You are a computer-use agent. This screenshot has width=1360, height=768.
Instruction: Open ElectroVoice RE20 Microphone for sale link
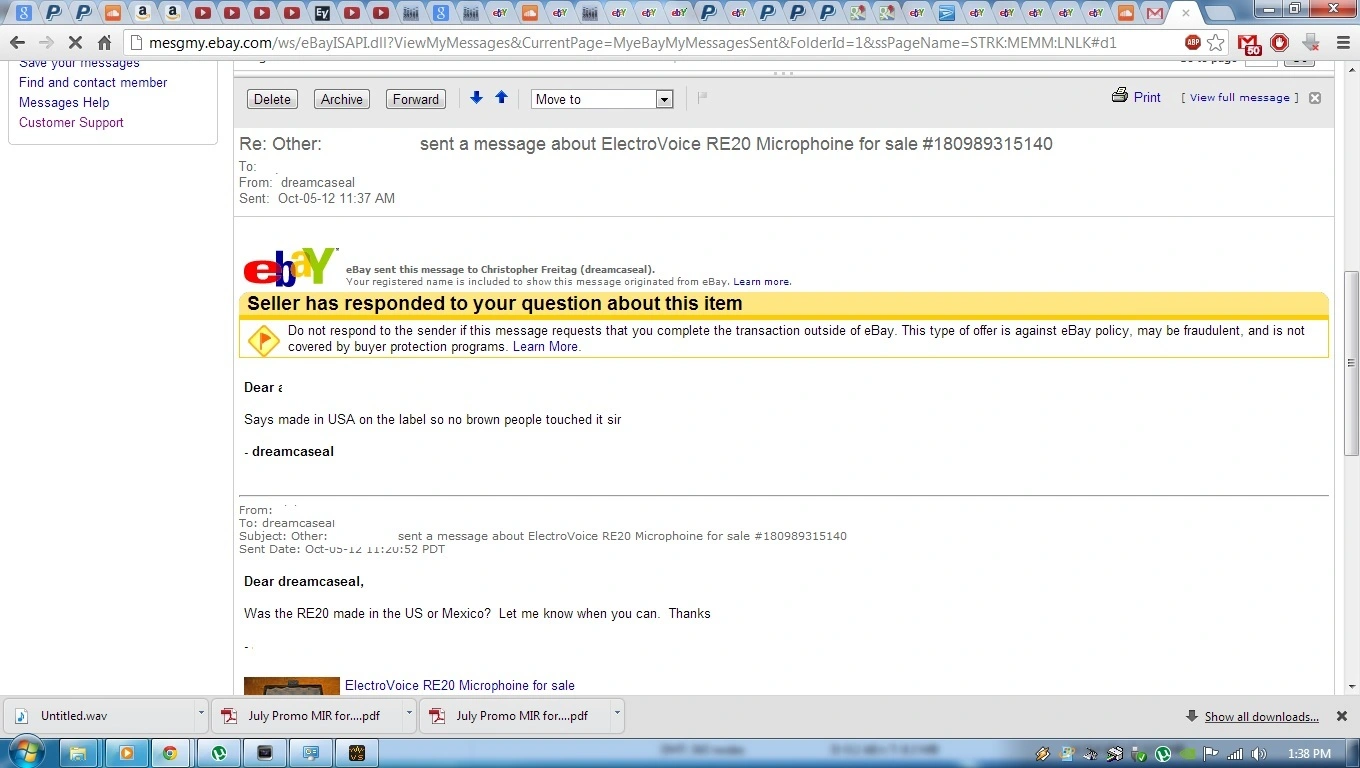pyautogui.click(x=460, y=685)
